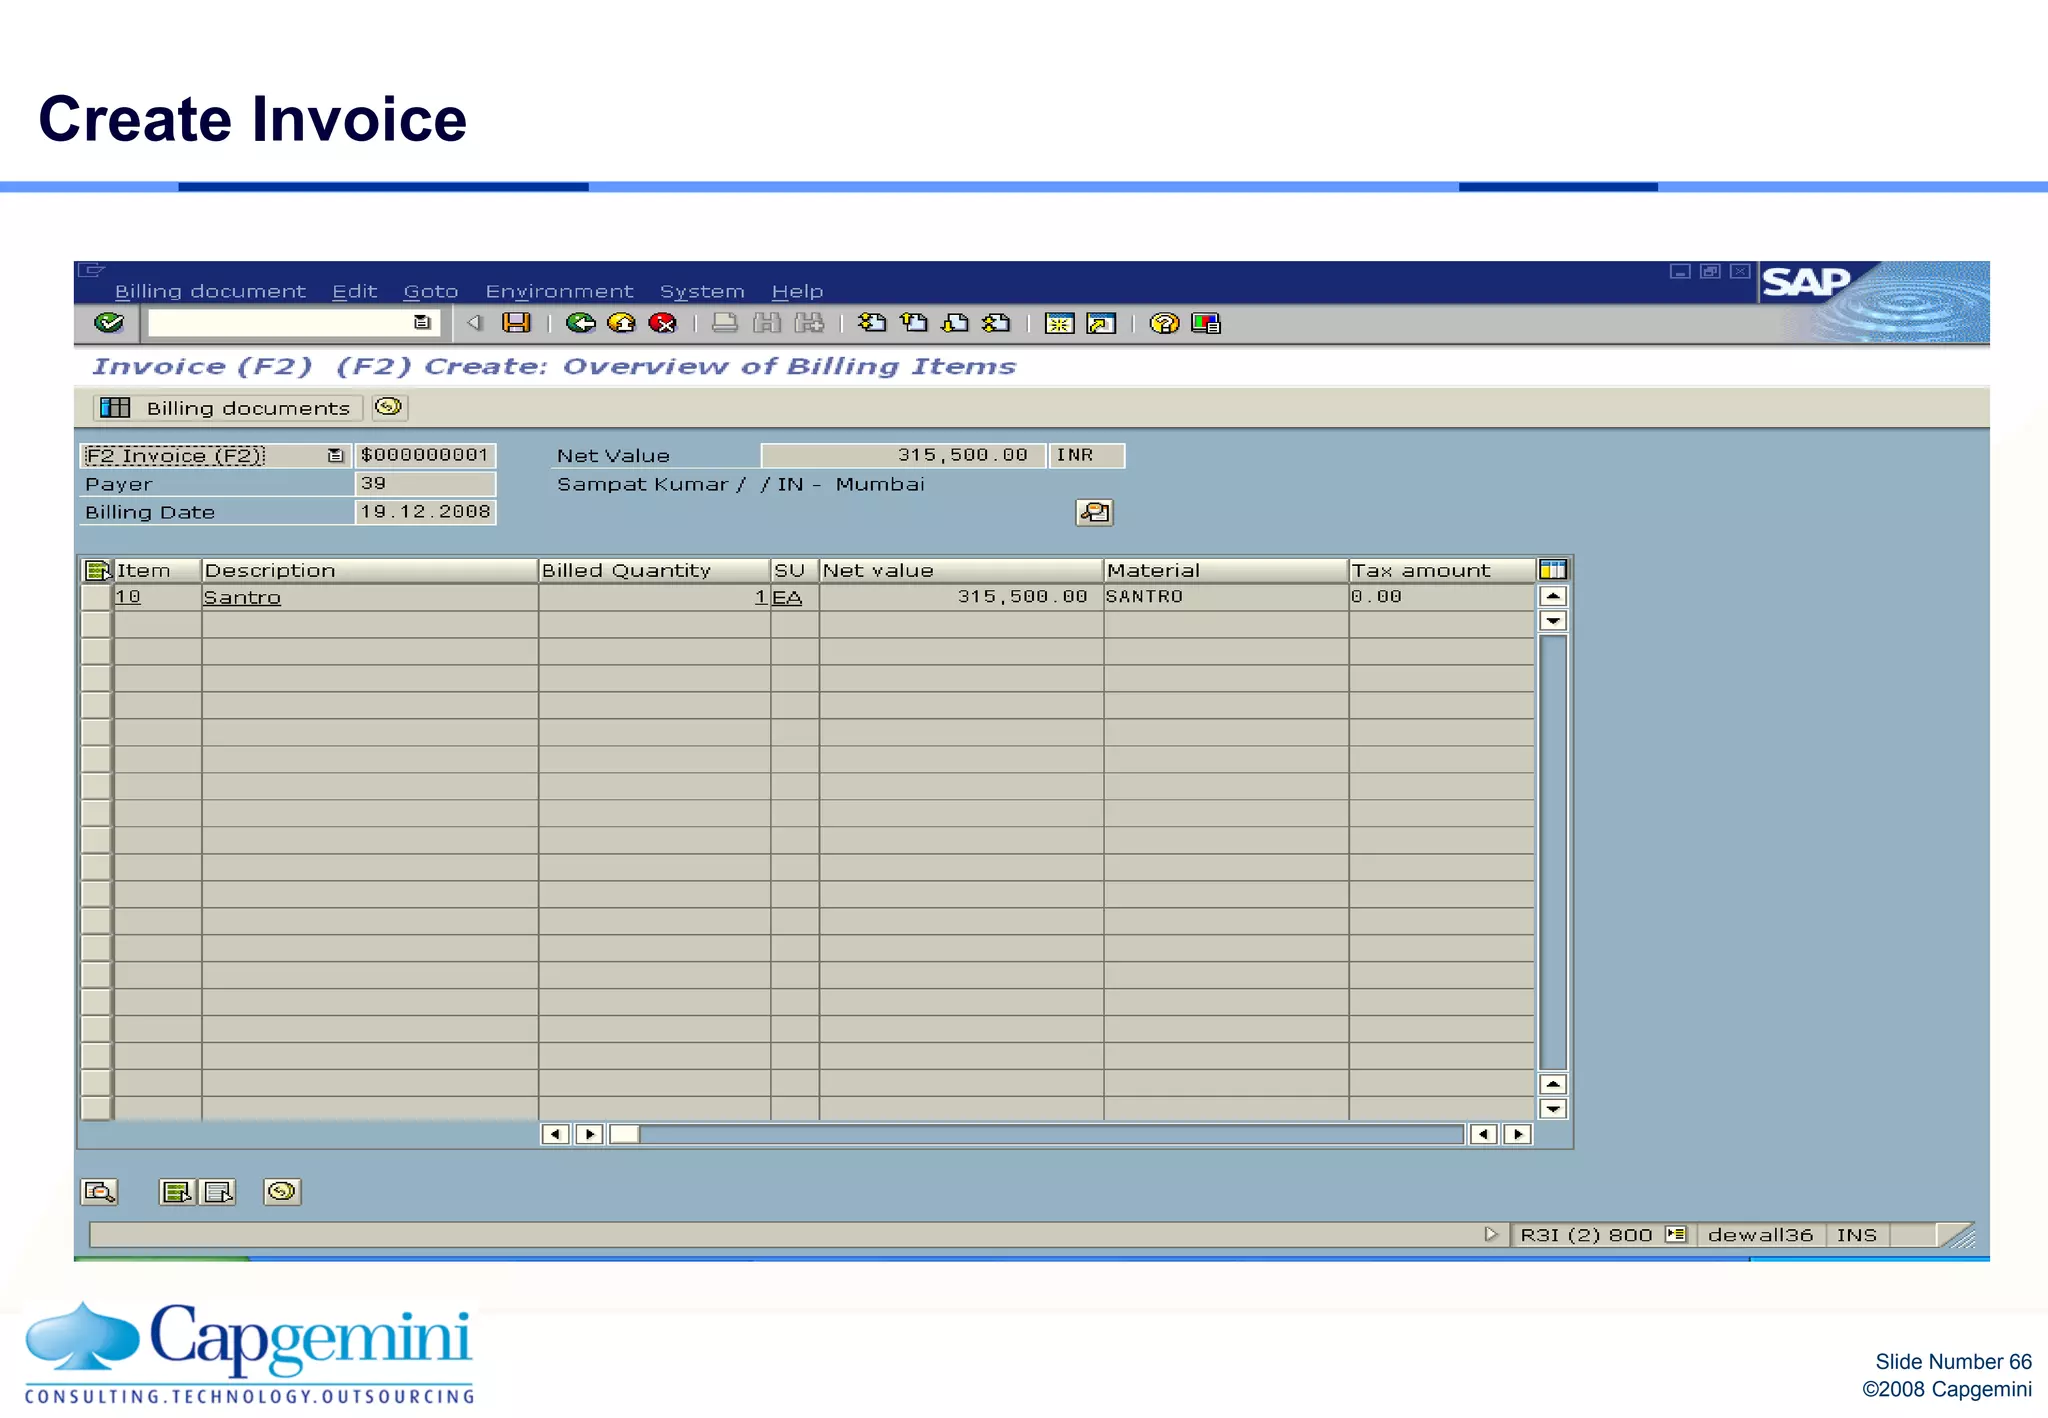
Task: Open the Billing document menu
Action: click(210, 291)
